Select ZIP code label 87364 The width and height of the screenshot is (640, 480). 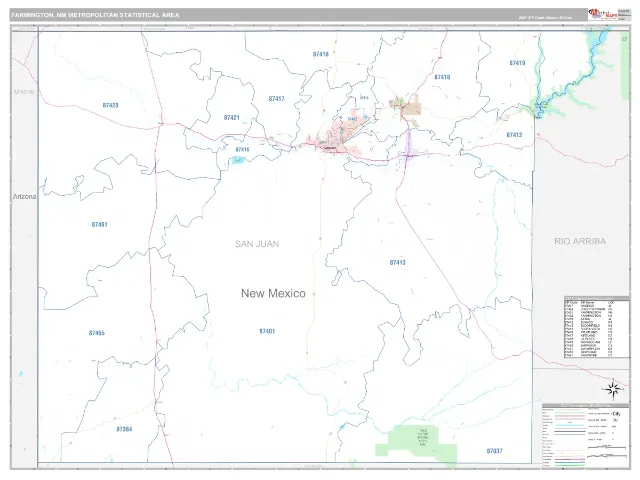124,429
